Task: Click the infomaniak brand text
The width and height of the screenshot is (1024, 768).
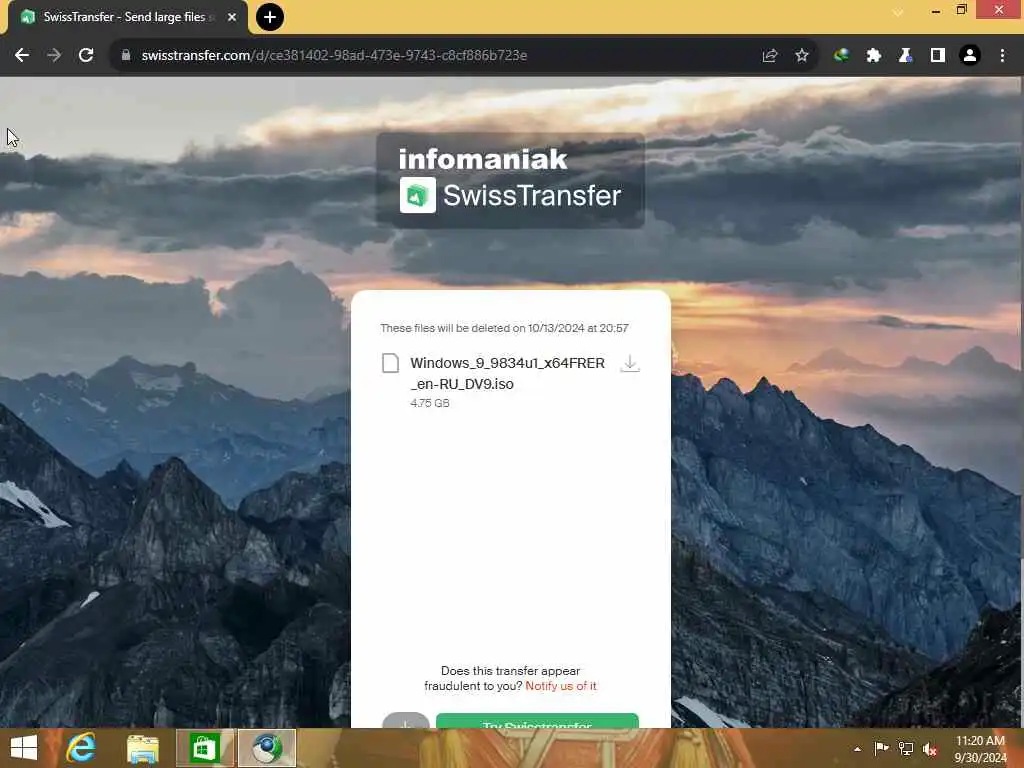Action: coord(483,159)
